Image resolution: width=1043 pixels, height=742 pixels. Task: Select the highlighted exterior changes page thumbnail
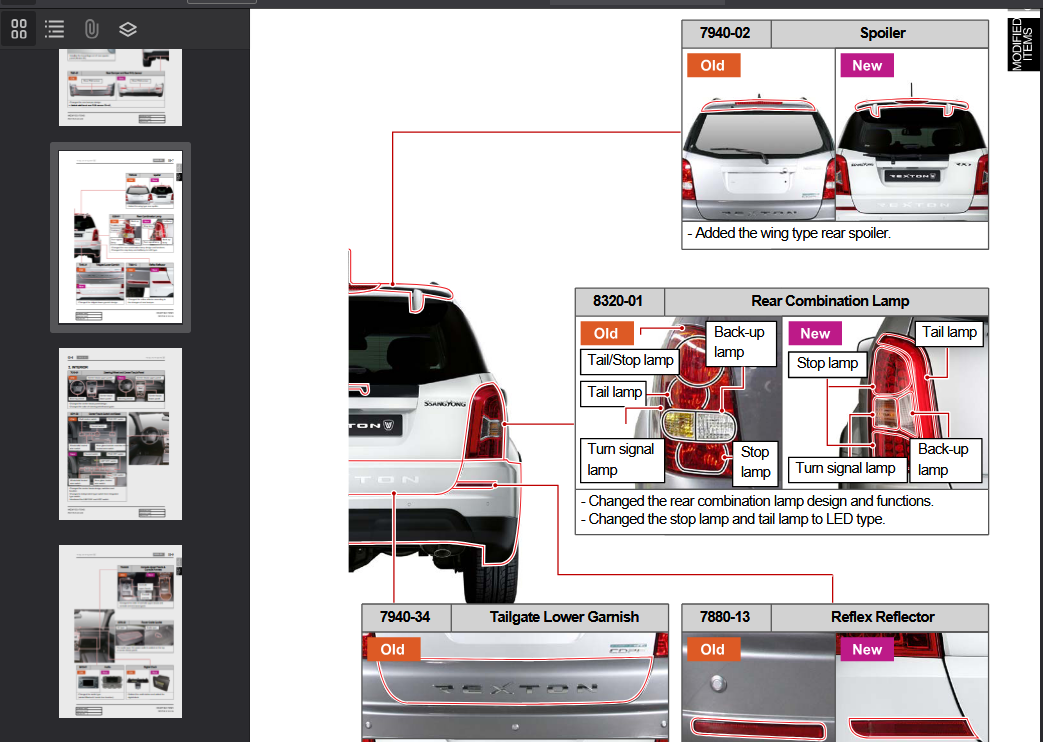[x=120, y=237]
